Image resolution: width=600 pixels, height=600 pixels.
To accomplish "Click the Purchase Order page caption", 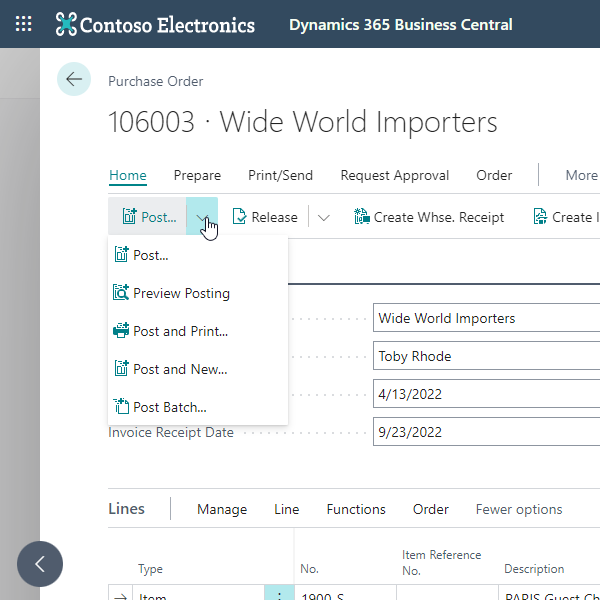I will coord(155,81).
